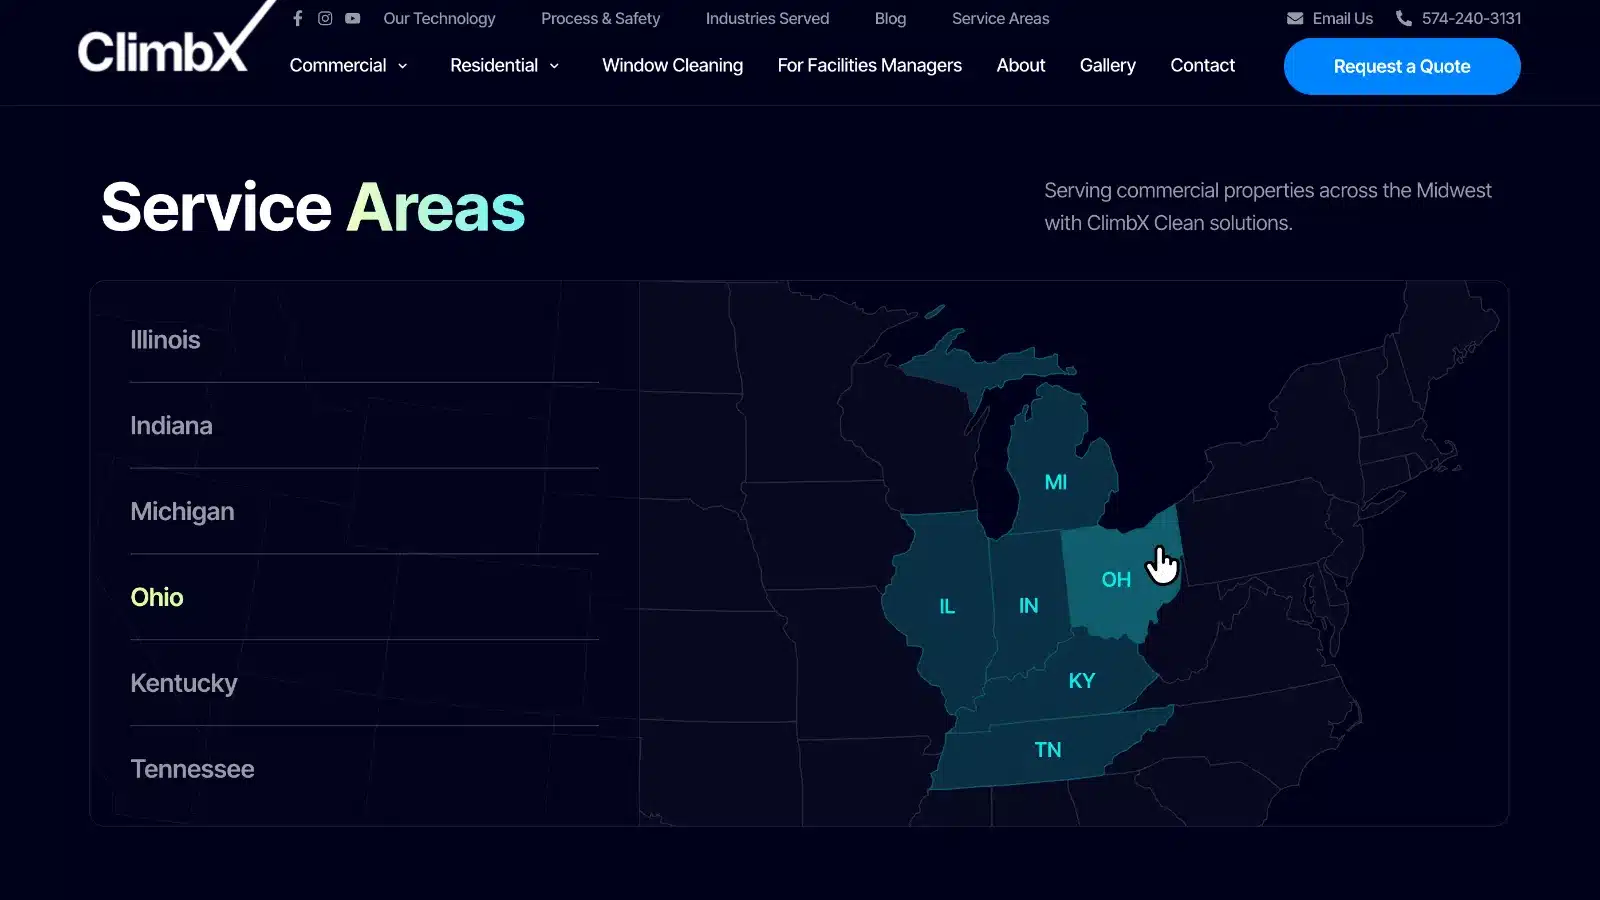Click the OH state on the map
Image resolution: width=1600 pixels, height=900 pixels.
[1116, 580]
